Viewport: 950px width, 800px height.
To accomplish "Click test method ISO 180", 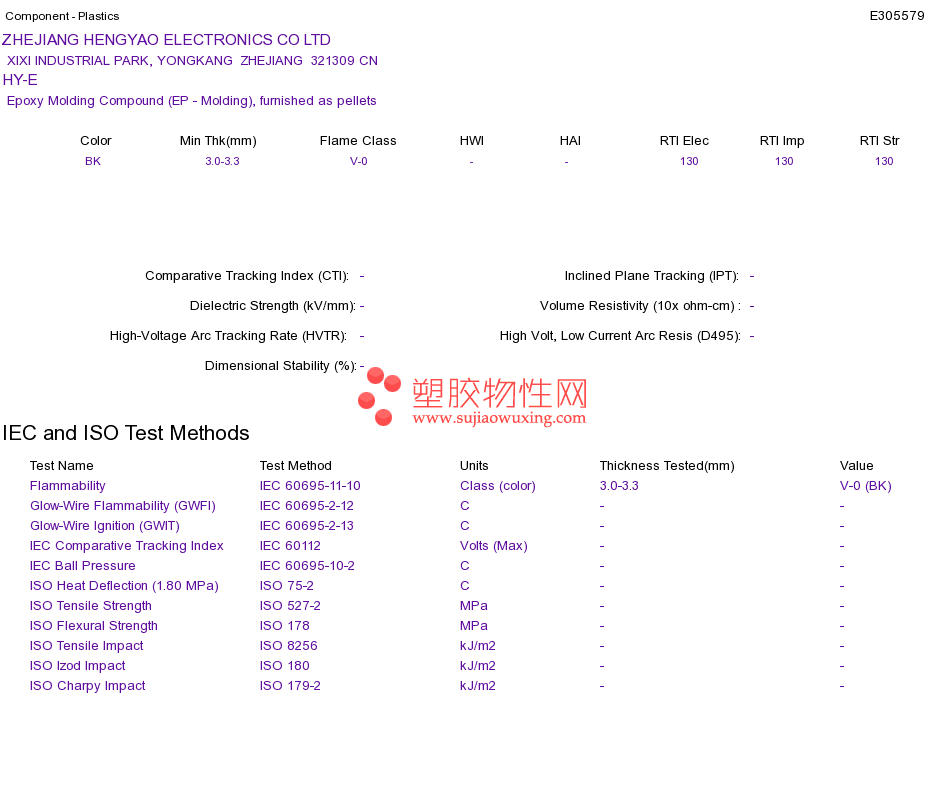I will pos(284,666).
